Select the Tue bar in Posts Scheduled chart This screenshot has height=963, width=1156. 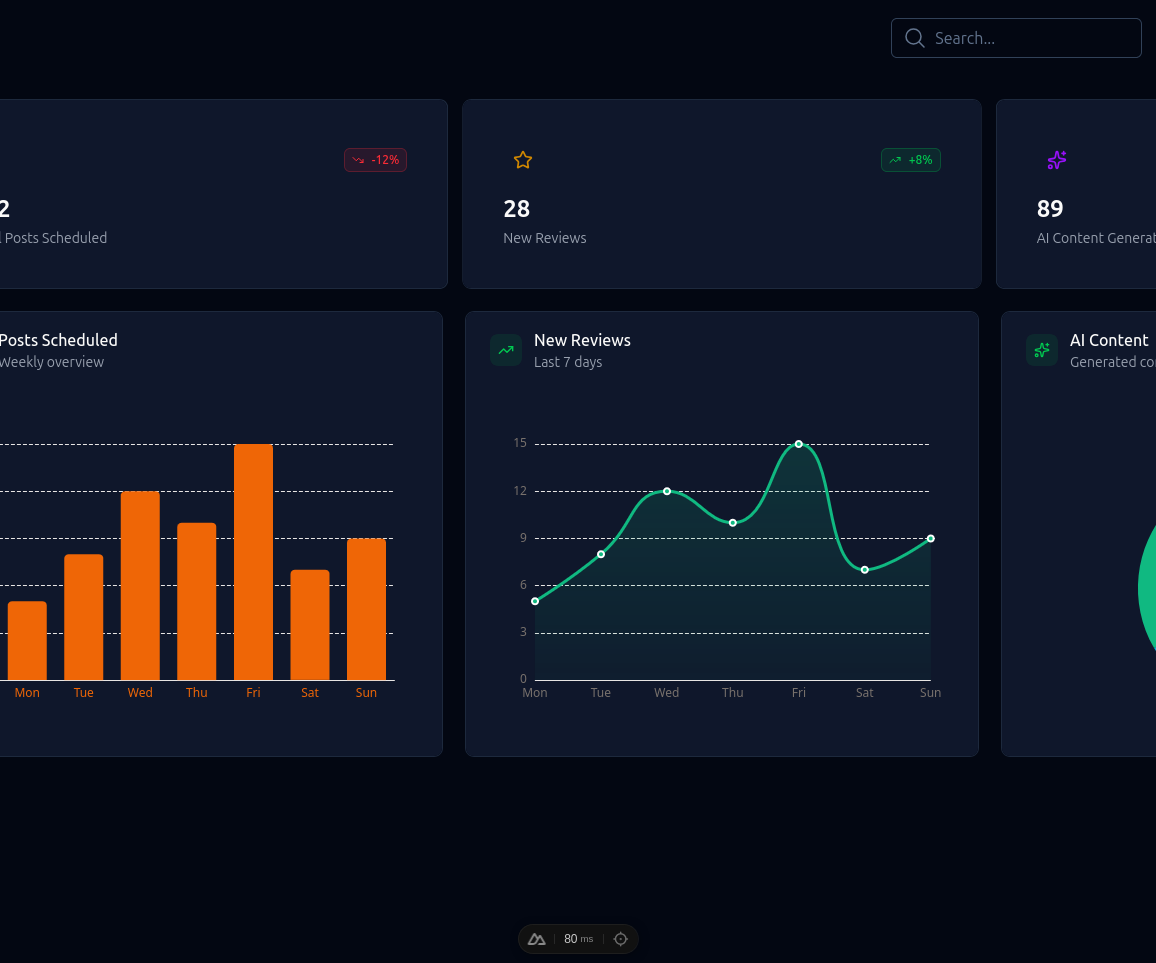(83, 617)
